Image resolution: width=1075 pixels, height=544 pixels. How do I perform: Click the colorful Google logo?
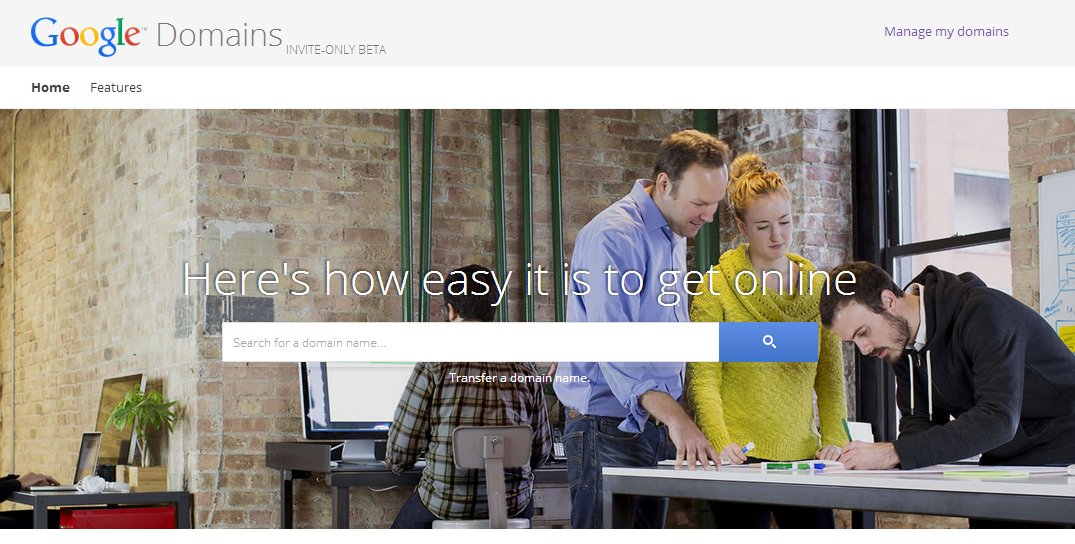pyautogui.click(x=88, y=36)
